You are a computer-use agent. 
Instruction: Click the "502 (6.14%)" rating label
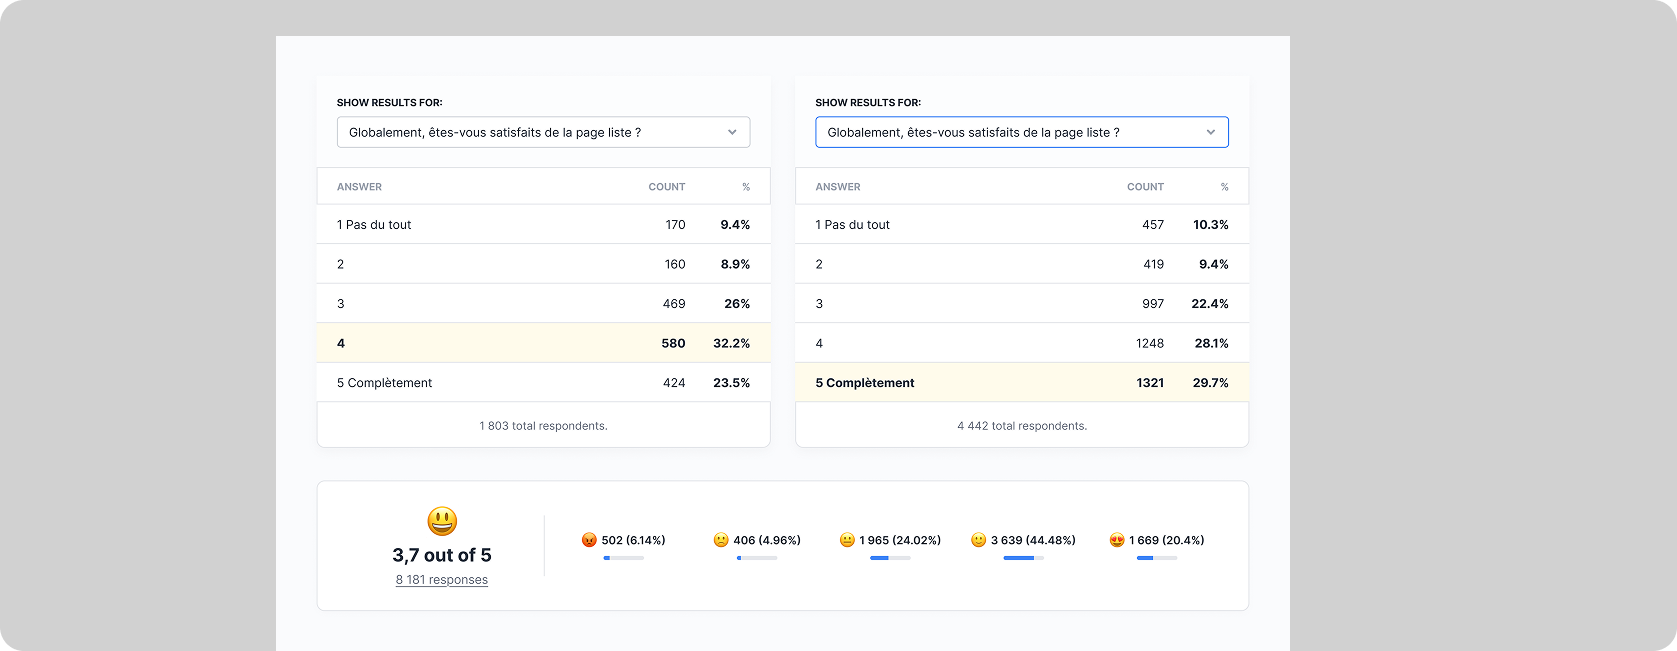tap(633, 540)
